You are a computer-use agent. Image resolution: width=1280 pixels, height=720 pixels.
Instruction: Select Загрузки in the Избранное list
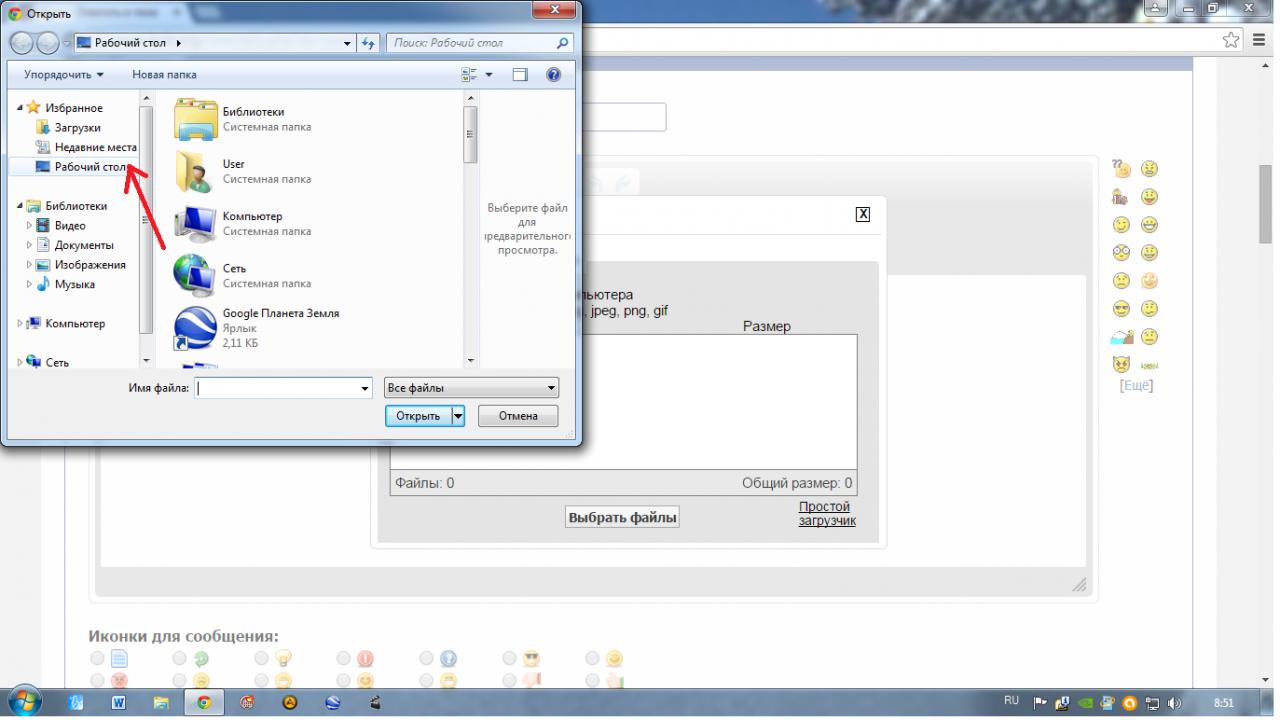(x=77, y=128)
